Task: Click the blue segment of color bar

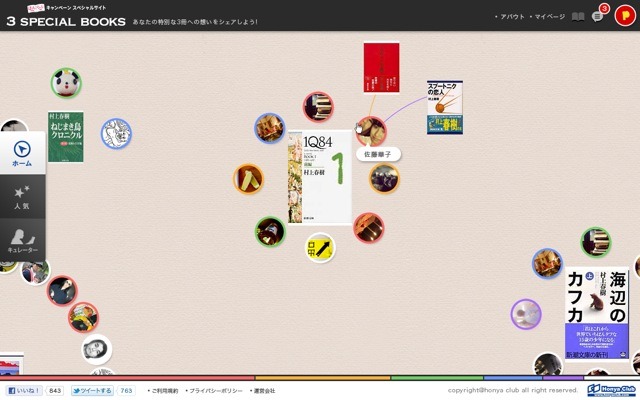Action: [513, 378]
